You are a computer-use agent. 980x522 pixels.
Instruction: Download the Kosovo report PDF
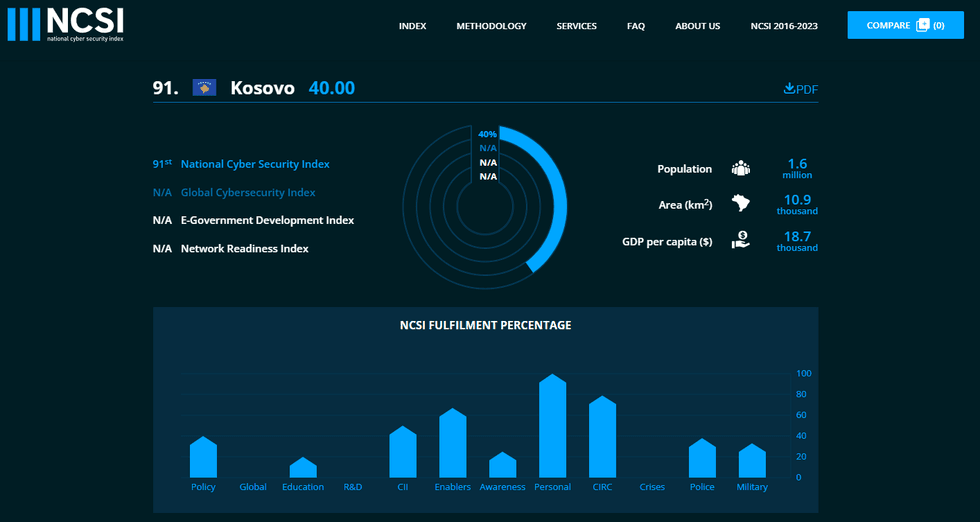(800, 89)
